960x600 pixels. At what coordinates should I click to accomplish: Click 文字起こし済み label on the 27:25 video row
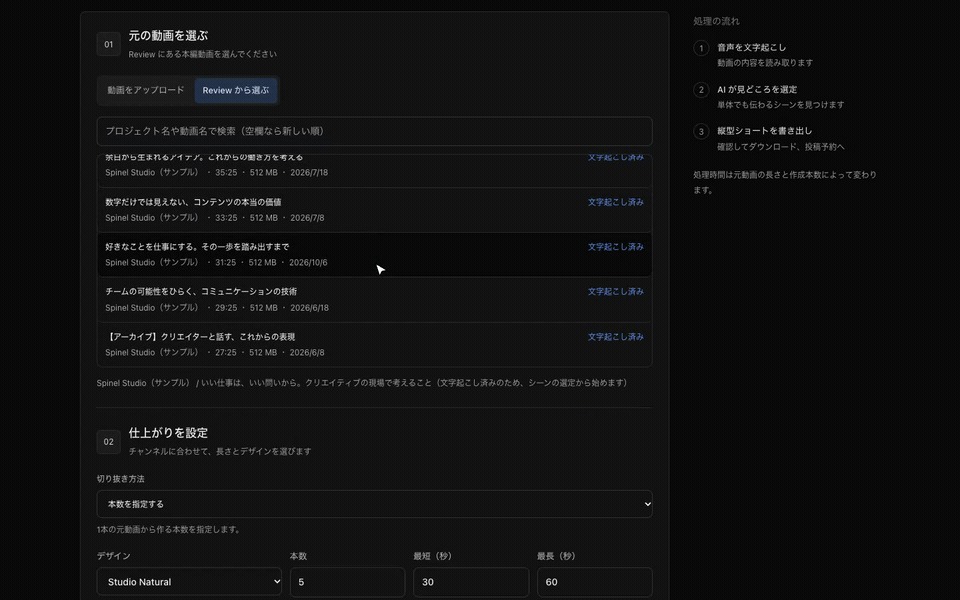615,337
